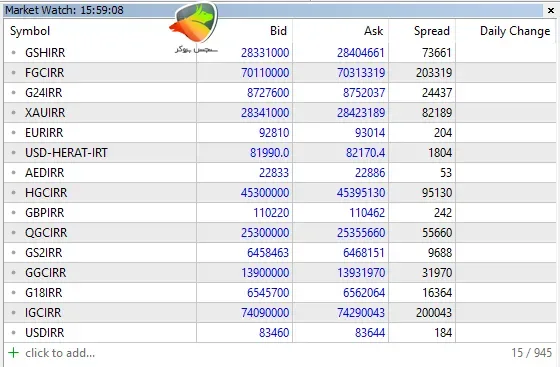560x367 pixels.
Task: Click the dot icon beside IGCIRR
Action: pos(14,312)
